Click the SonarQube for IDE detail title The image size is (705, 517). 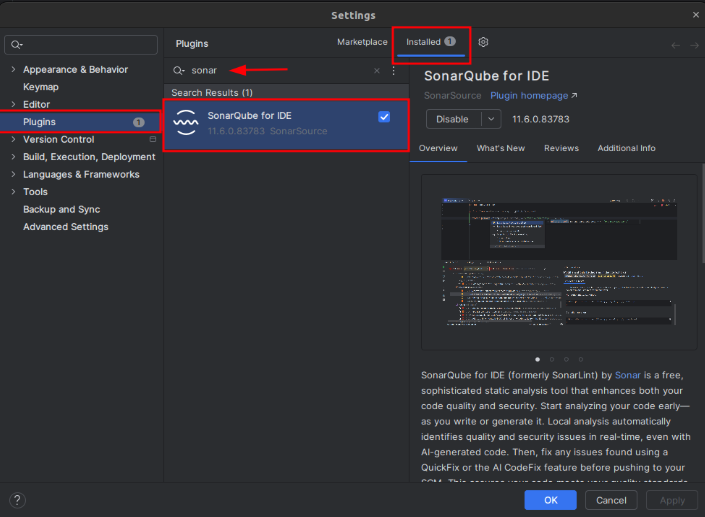(486, 76)
